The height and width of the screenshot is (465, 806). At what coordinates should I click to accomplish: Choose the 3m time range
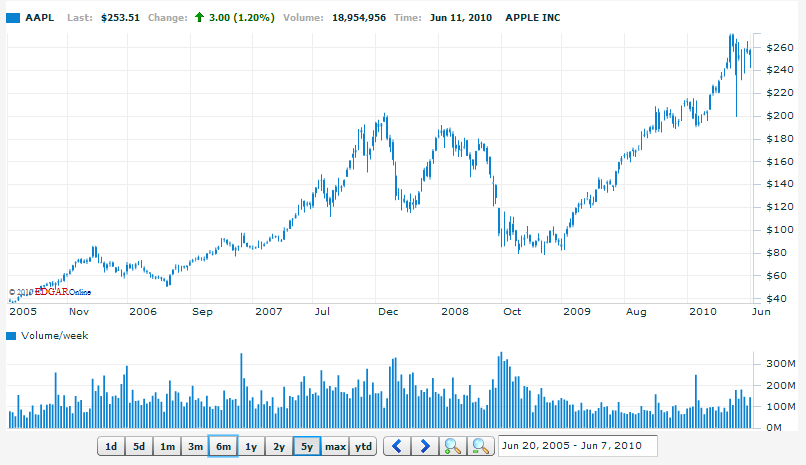pos(195,446)
